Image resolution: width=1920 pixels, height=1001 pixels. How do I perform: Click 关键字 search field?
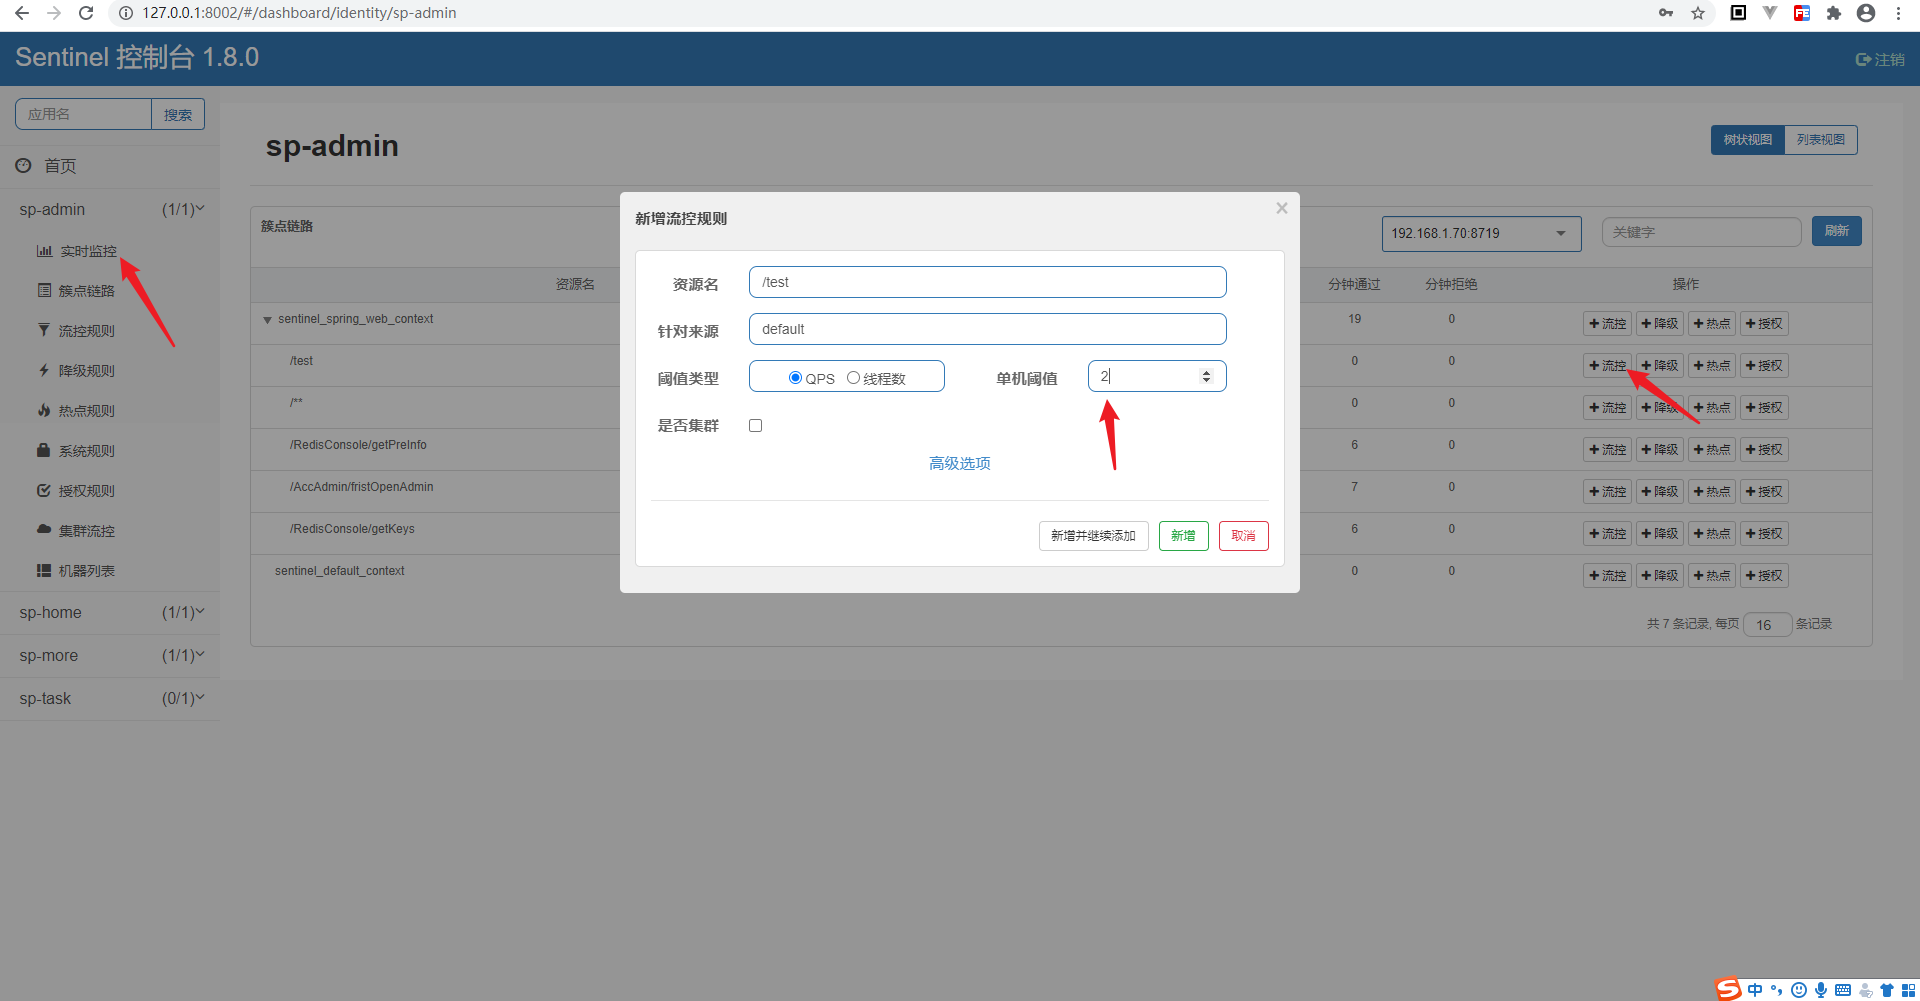(x=1701, y=232)
